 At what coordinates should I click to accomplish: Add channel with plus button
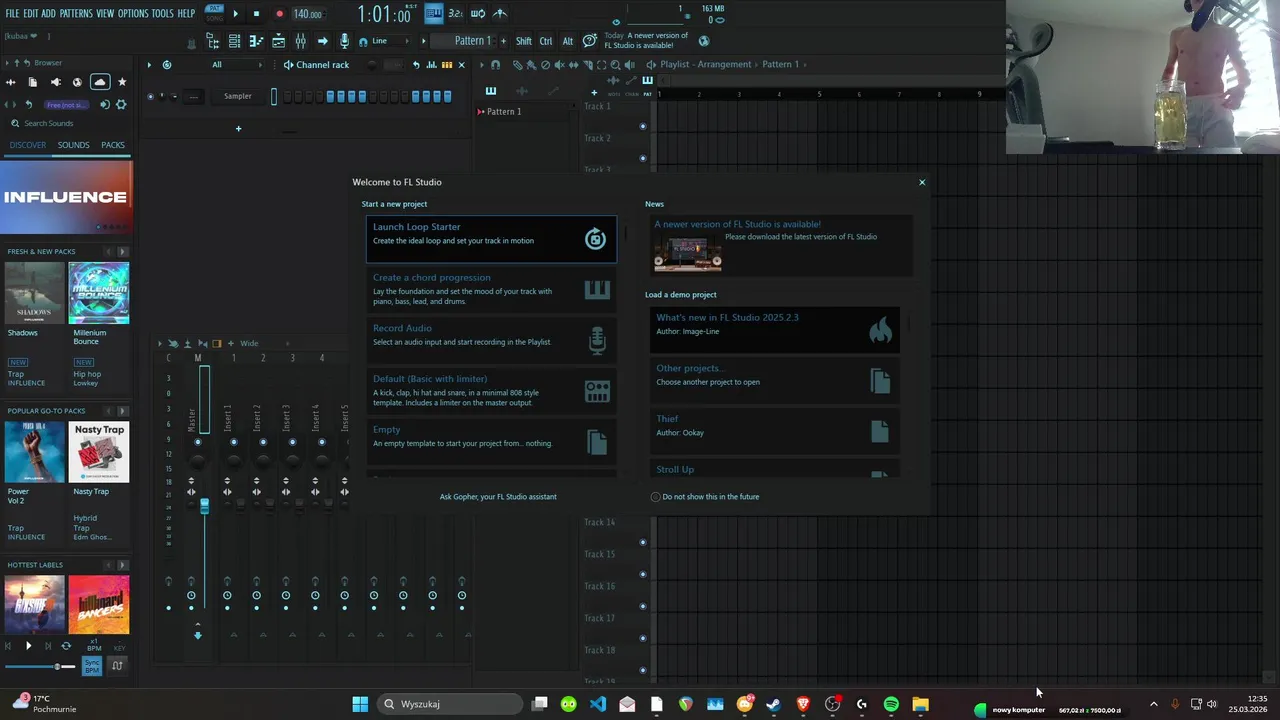[238, 128]
